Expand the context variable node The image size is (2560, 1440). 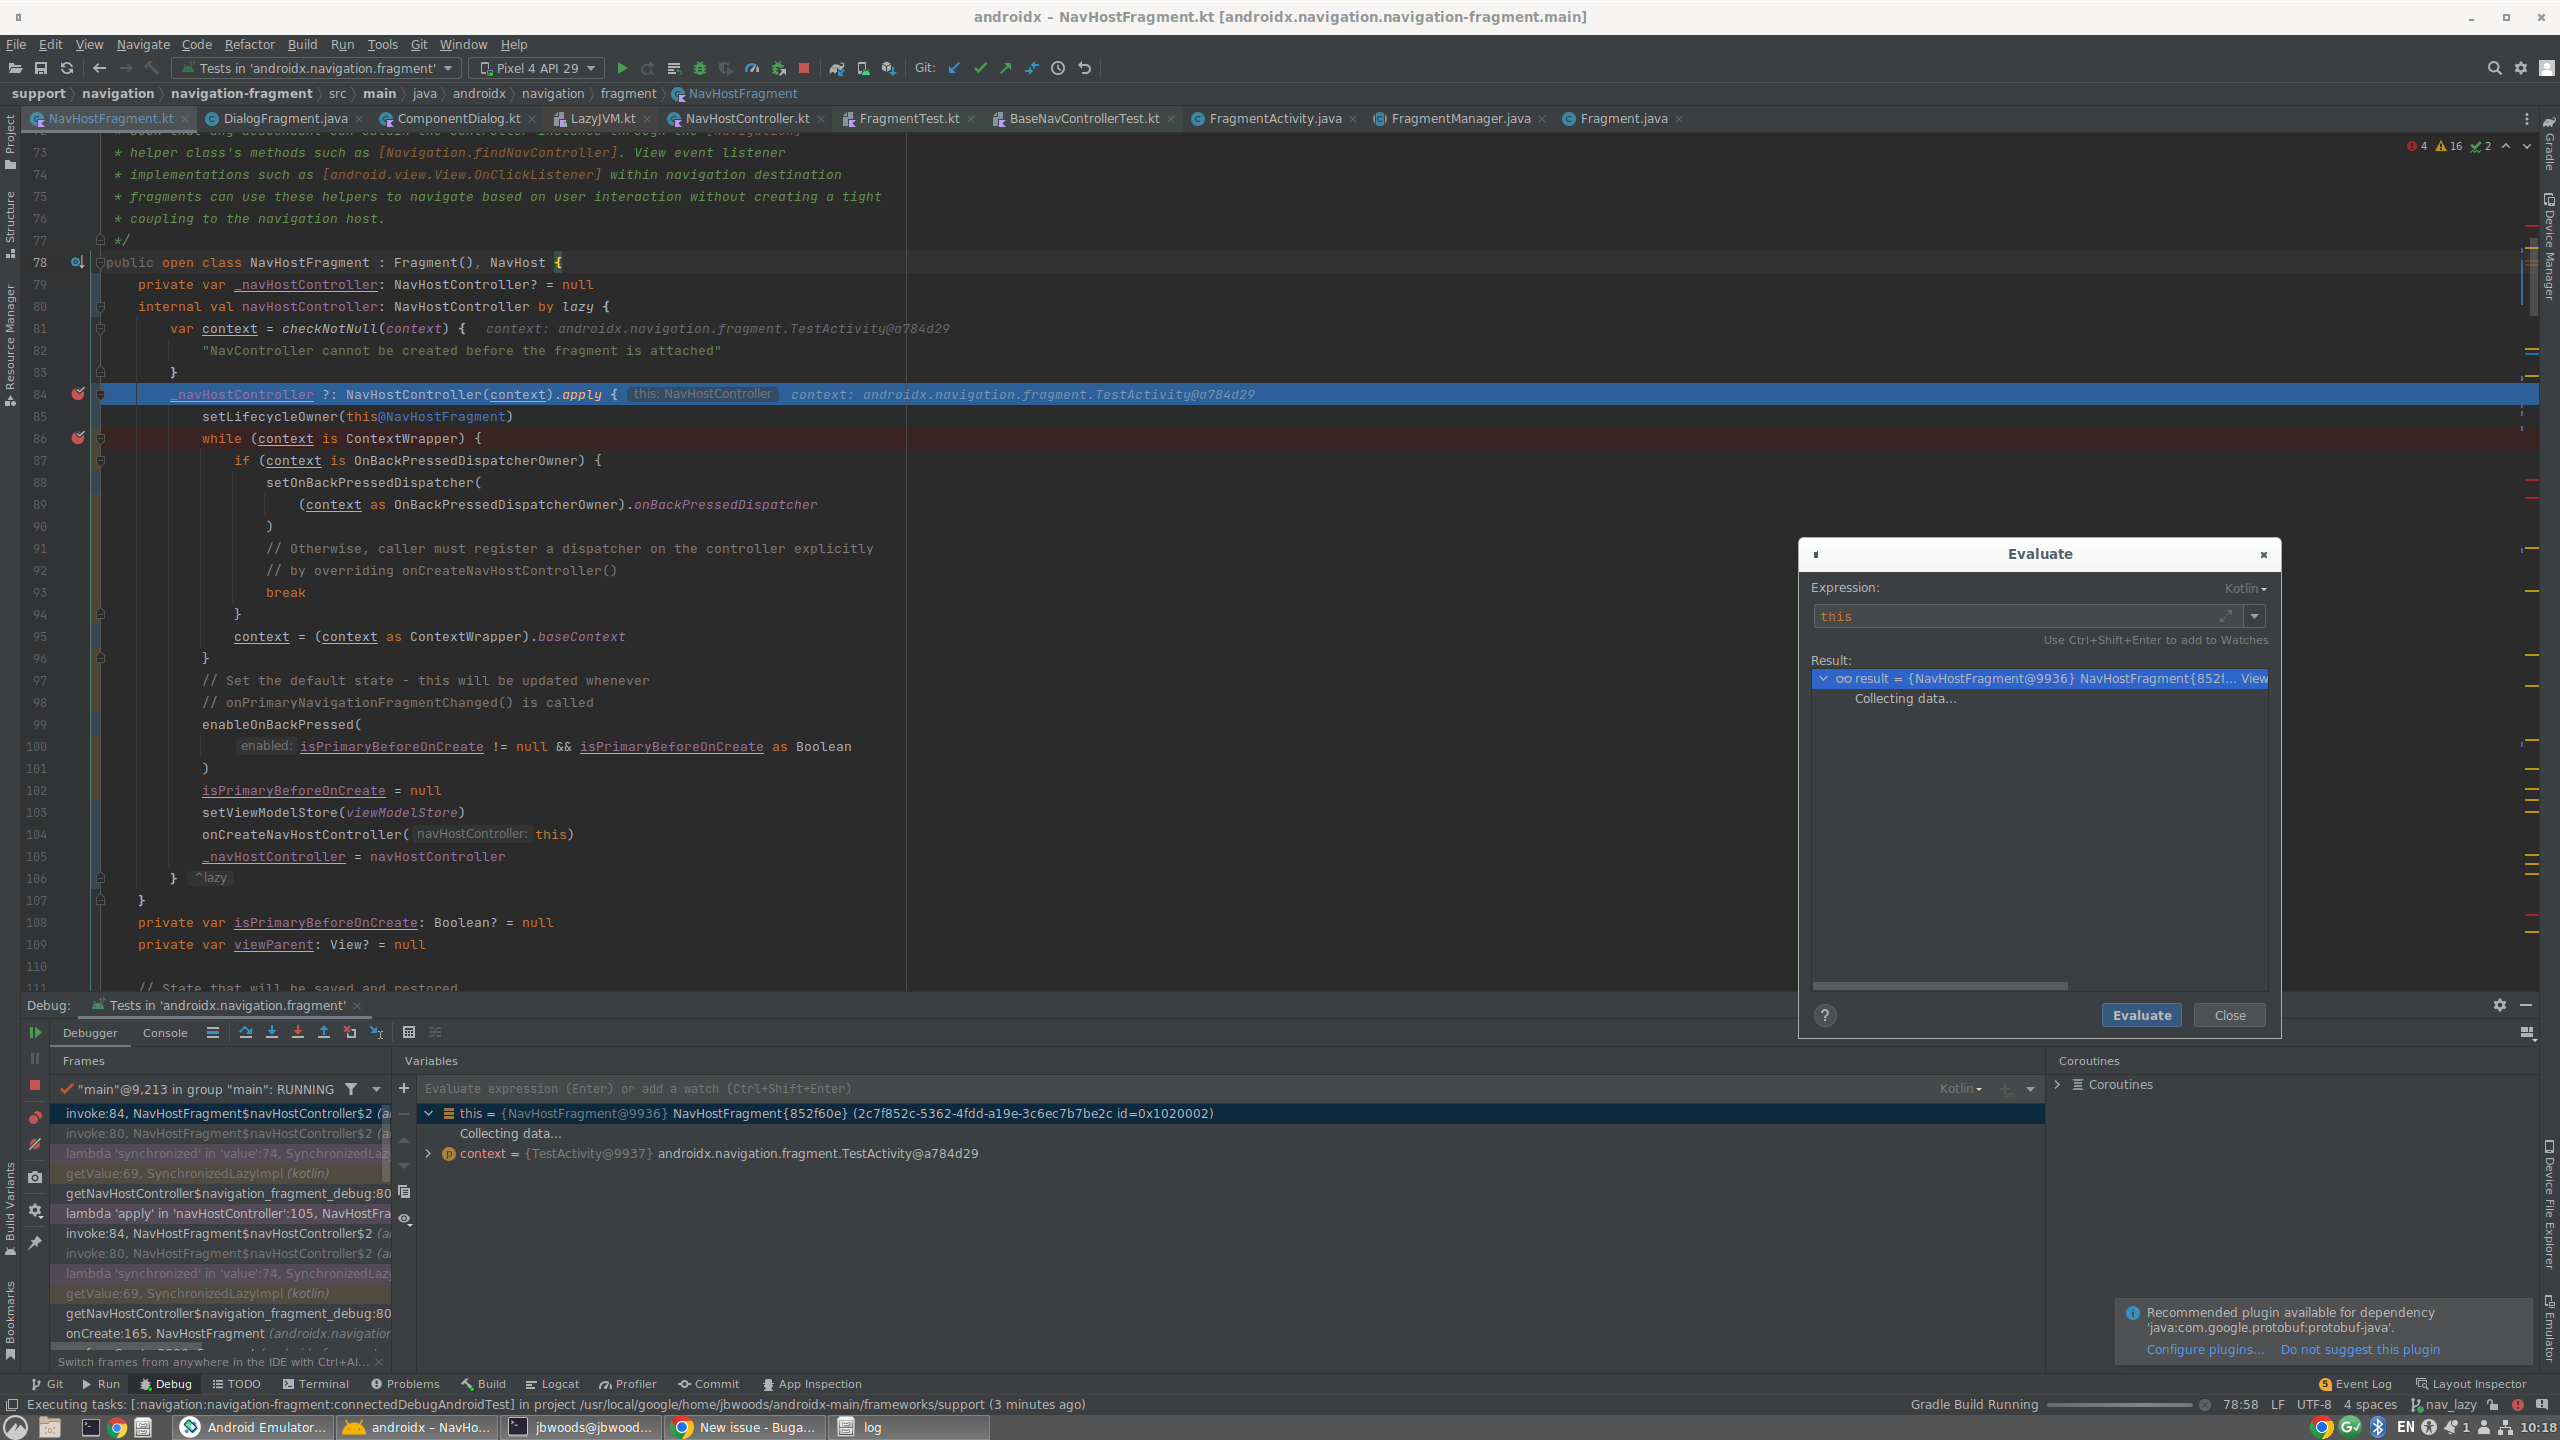(x=428, y=1154)
